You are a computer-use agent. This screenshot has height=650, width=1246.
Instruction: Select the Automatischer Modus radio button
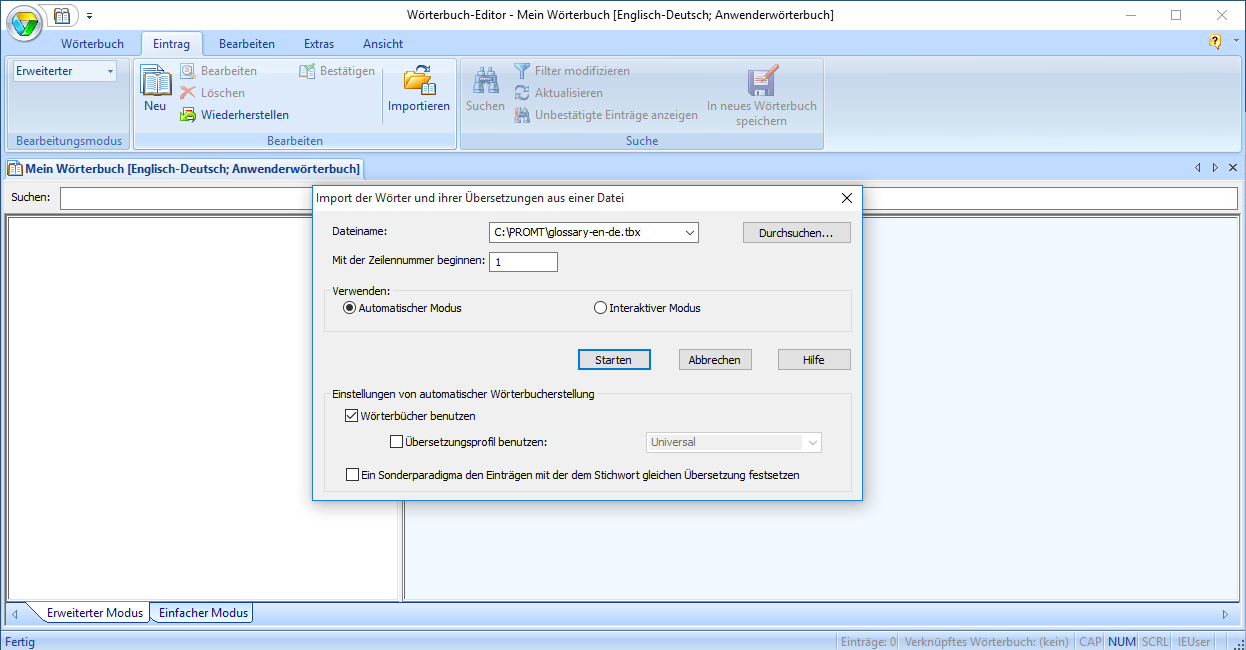tap(350, 308)
